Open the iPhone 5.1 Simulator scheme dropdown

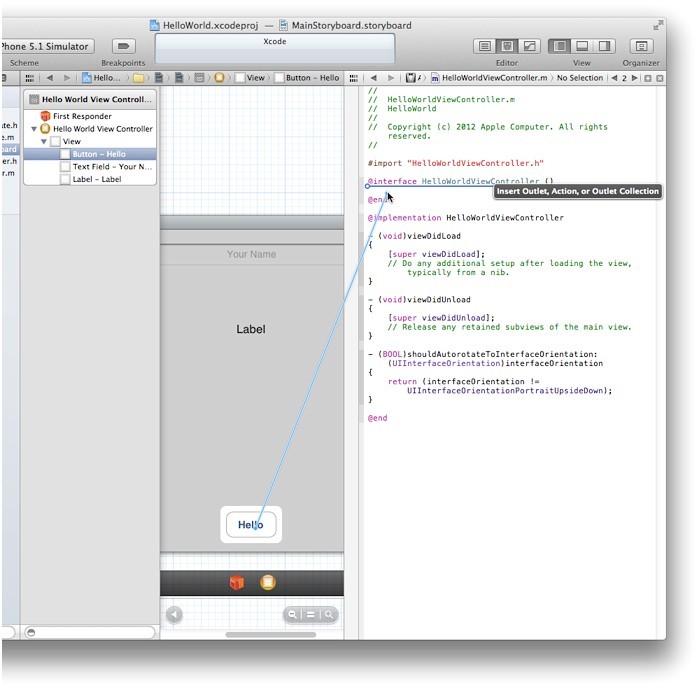[x=46, y=46]
